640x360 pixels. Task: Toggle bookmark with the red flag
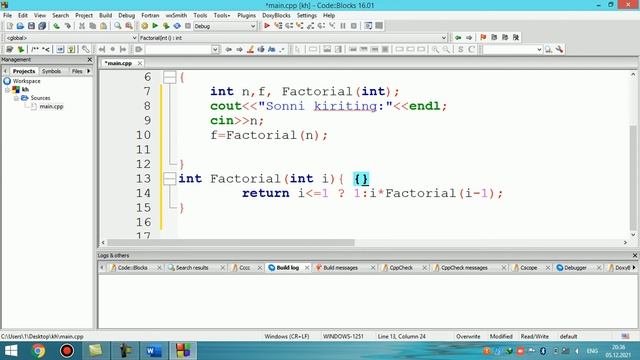pyautogui.click(x=483, y=38)
